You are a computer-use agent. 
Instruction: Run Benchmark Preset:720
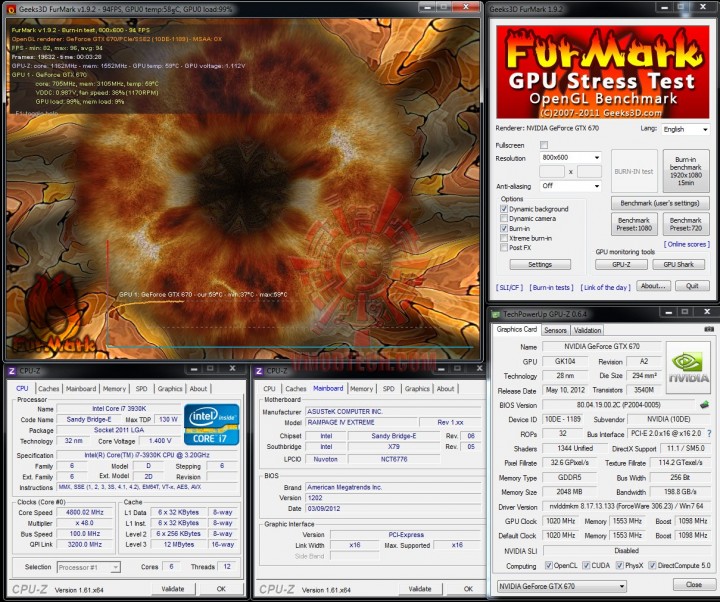(686, 224)
